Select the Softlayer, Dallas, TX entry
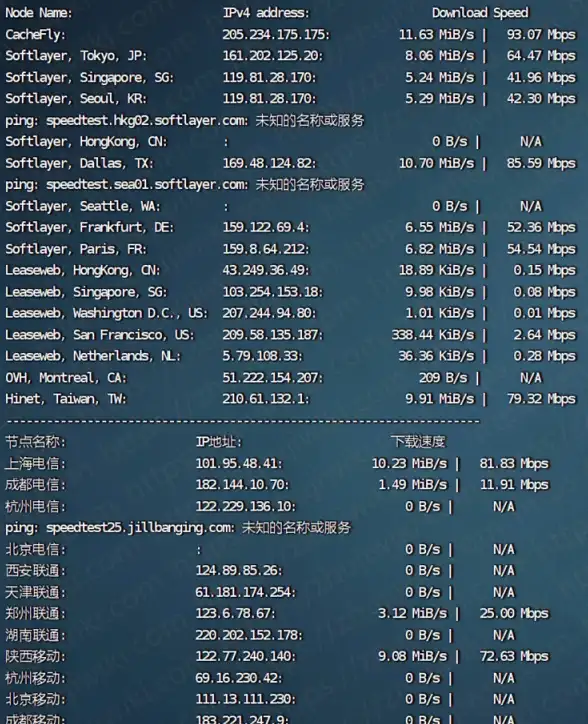588x724 pixels. pos(79,163)
